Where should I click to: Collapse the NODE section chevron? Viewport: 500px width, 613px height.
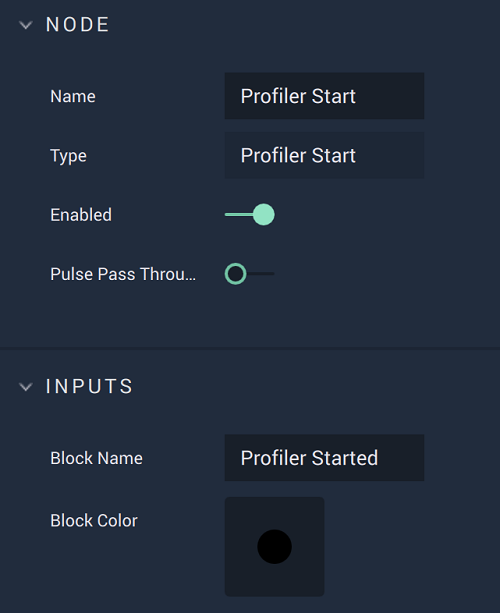(x=26, y=25)
